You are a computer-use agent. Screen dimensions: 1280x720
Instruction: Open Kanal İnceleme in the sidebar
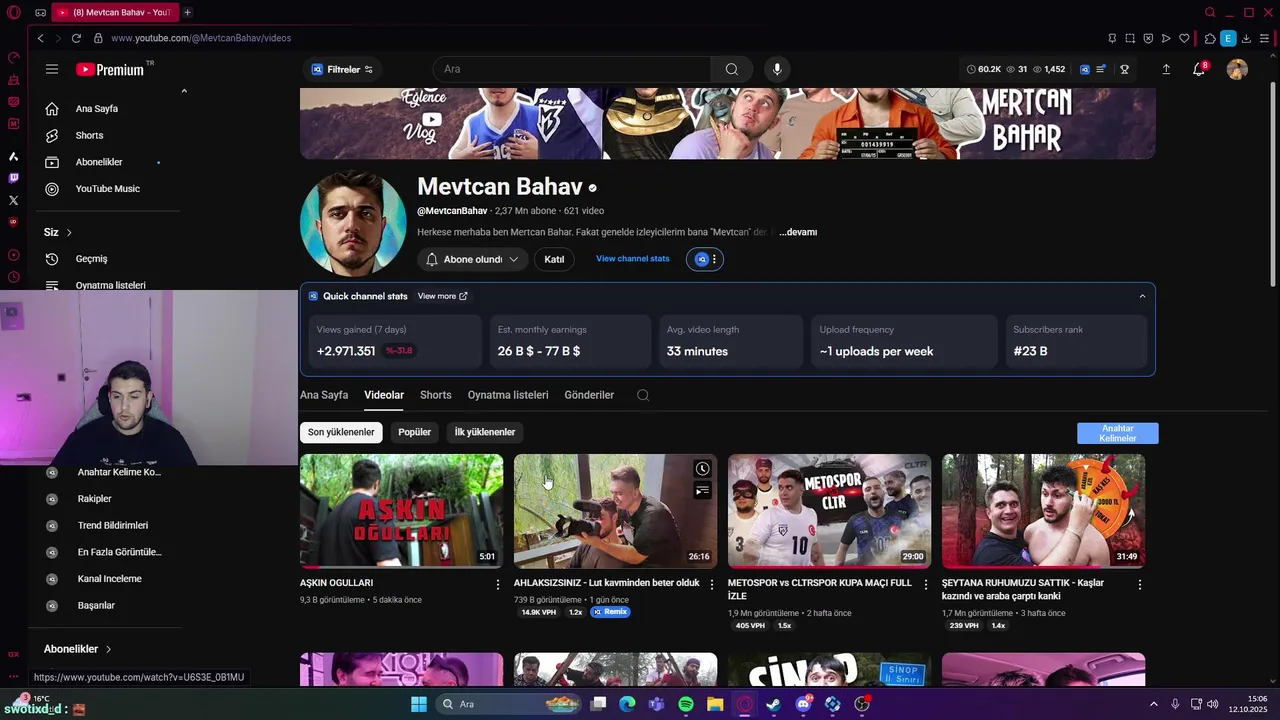(x=109, y=579)
